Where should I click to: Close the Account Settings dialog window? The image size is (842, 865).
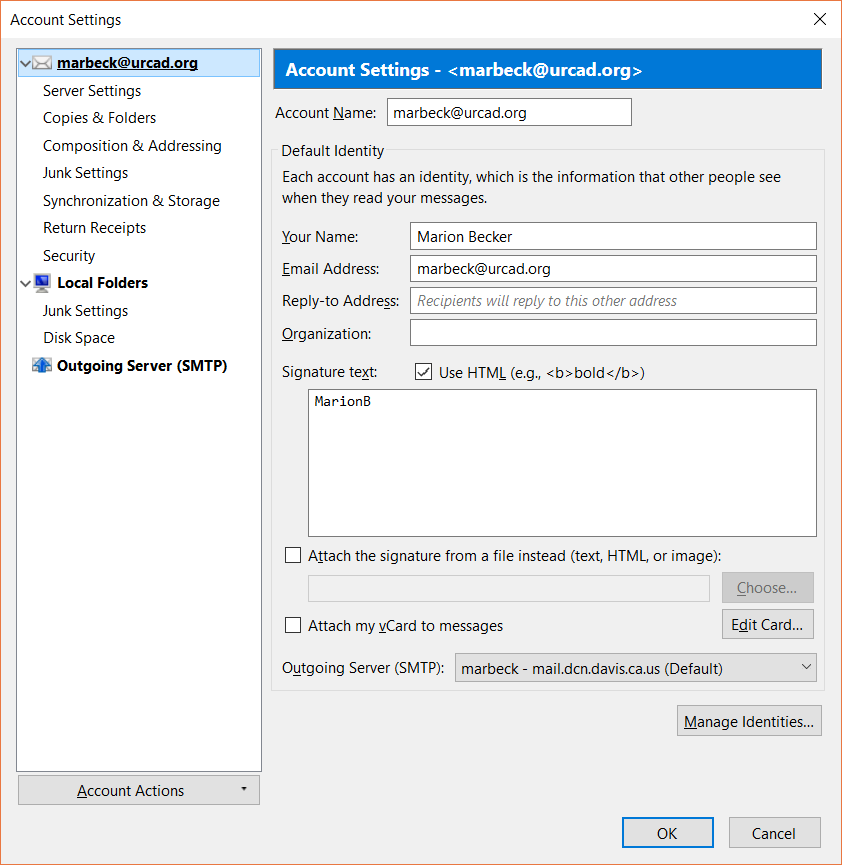820,19
